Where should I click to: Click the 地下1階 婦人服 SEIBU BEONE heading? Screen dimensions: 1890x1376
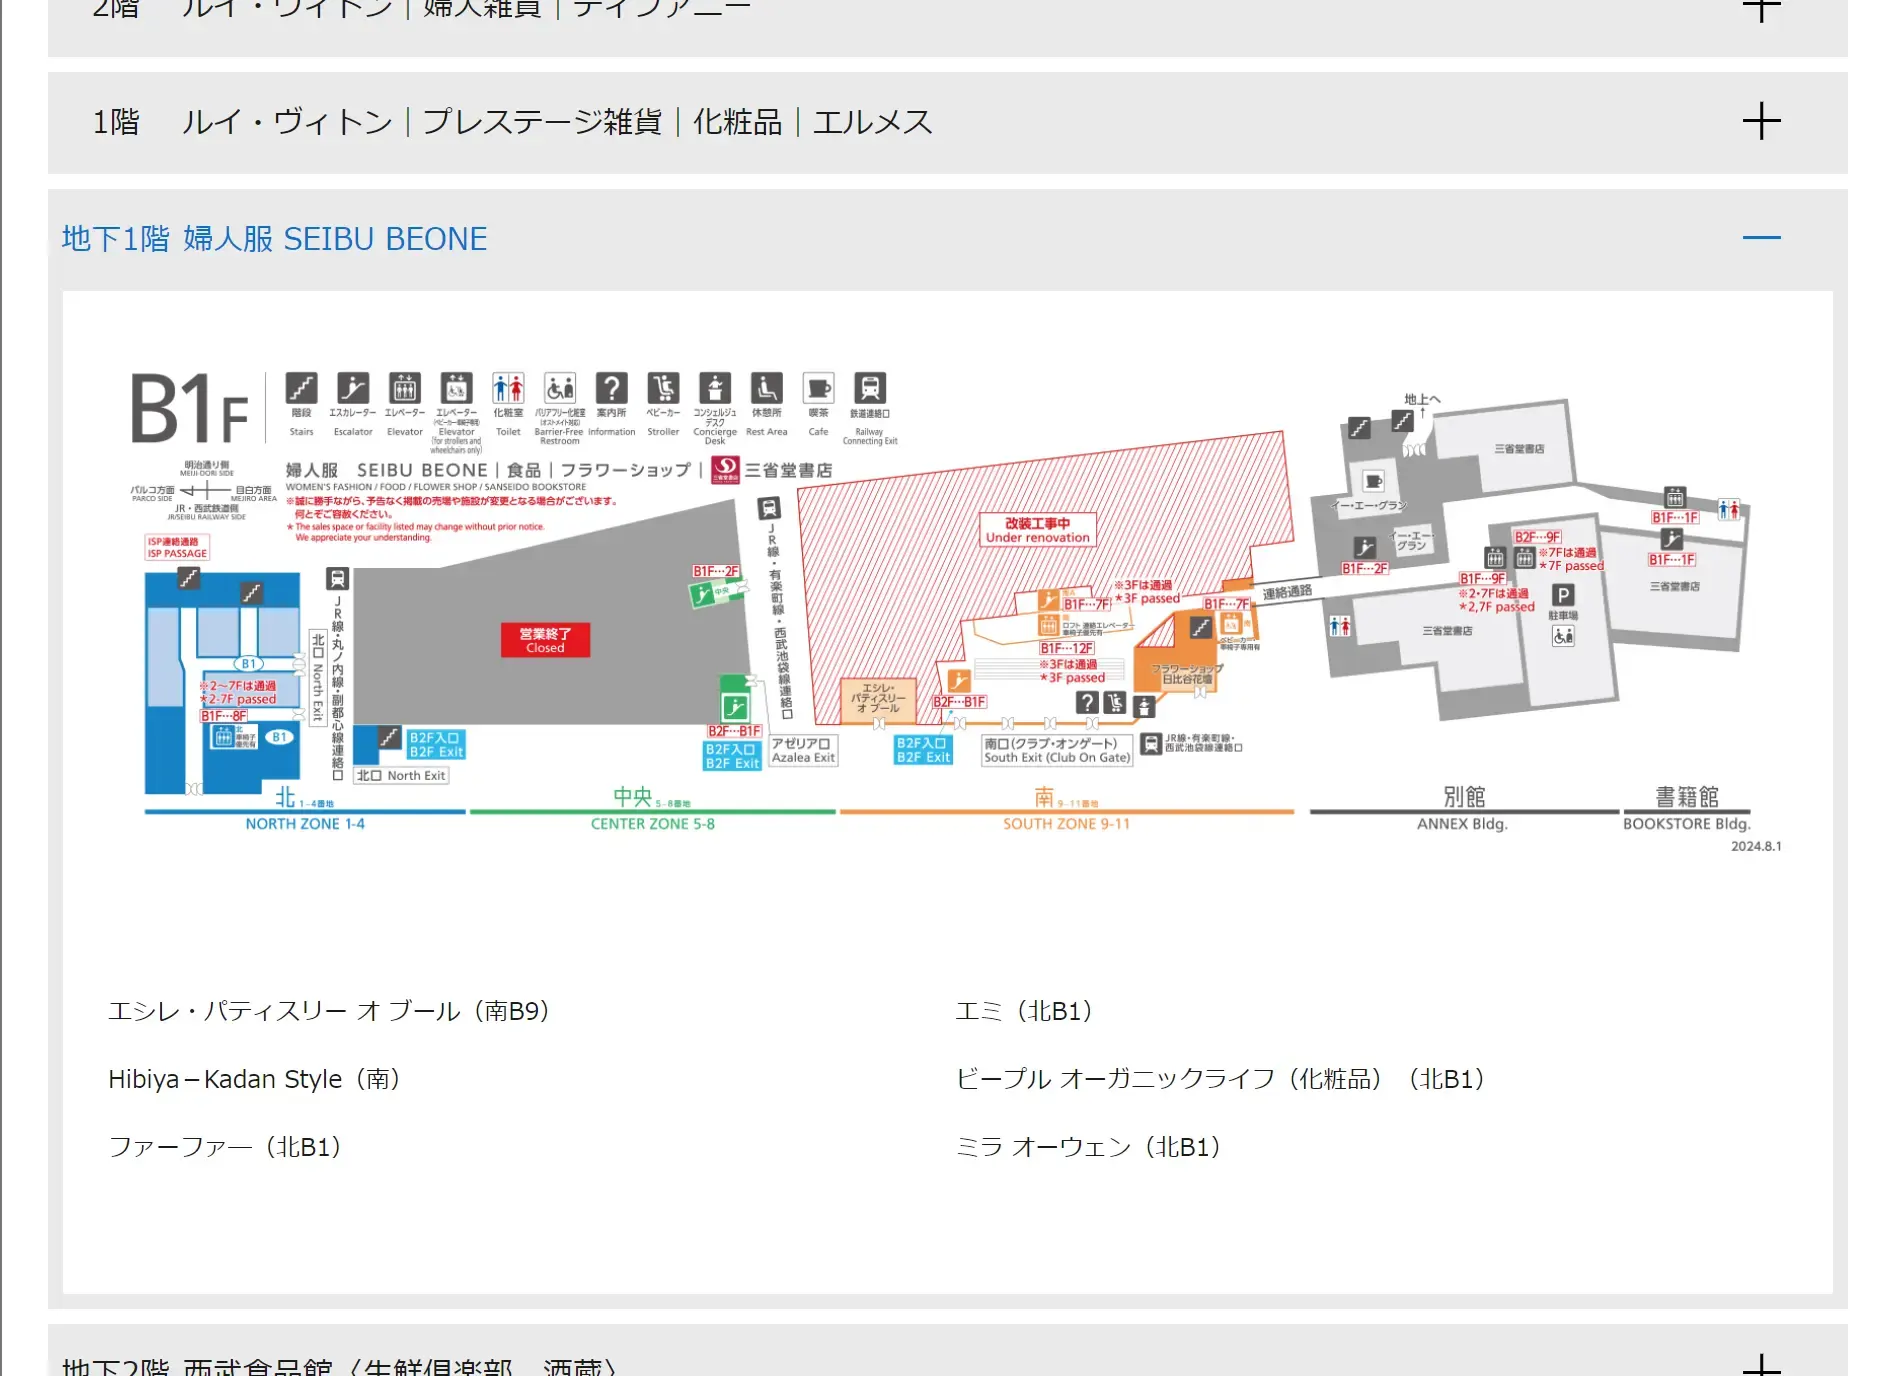(275, 239)
